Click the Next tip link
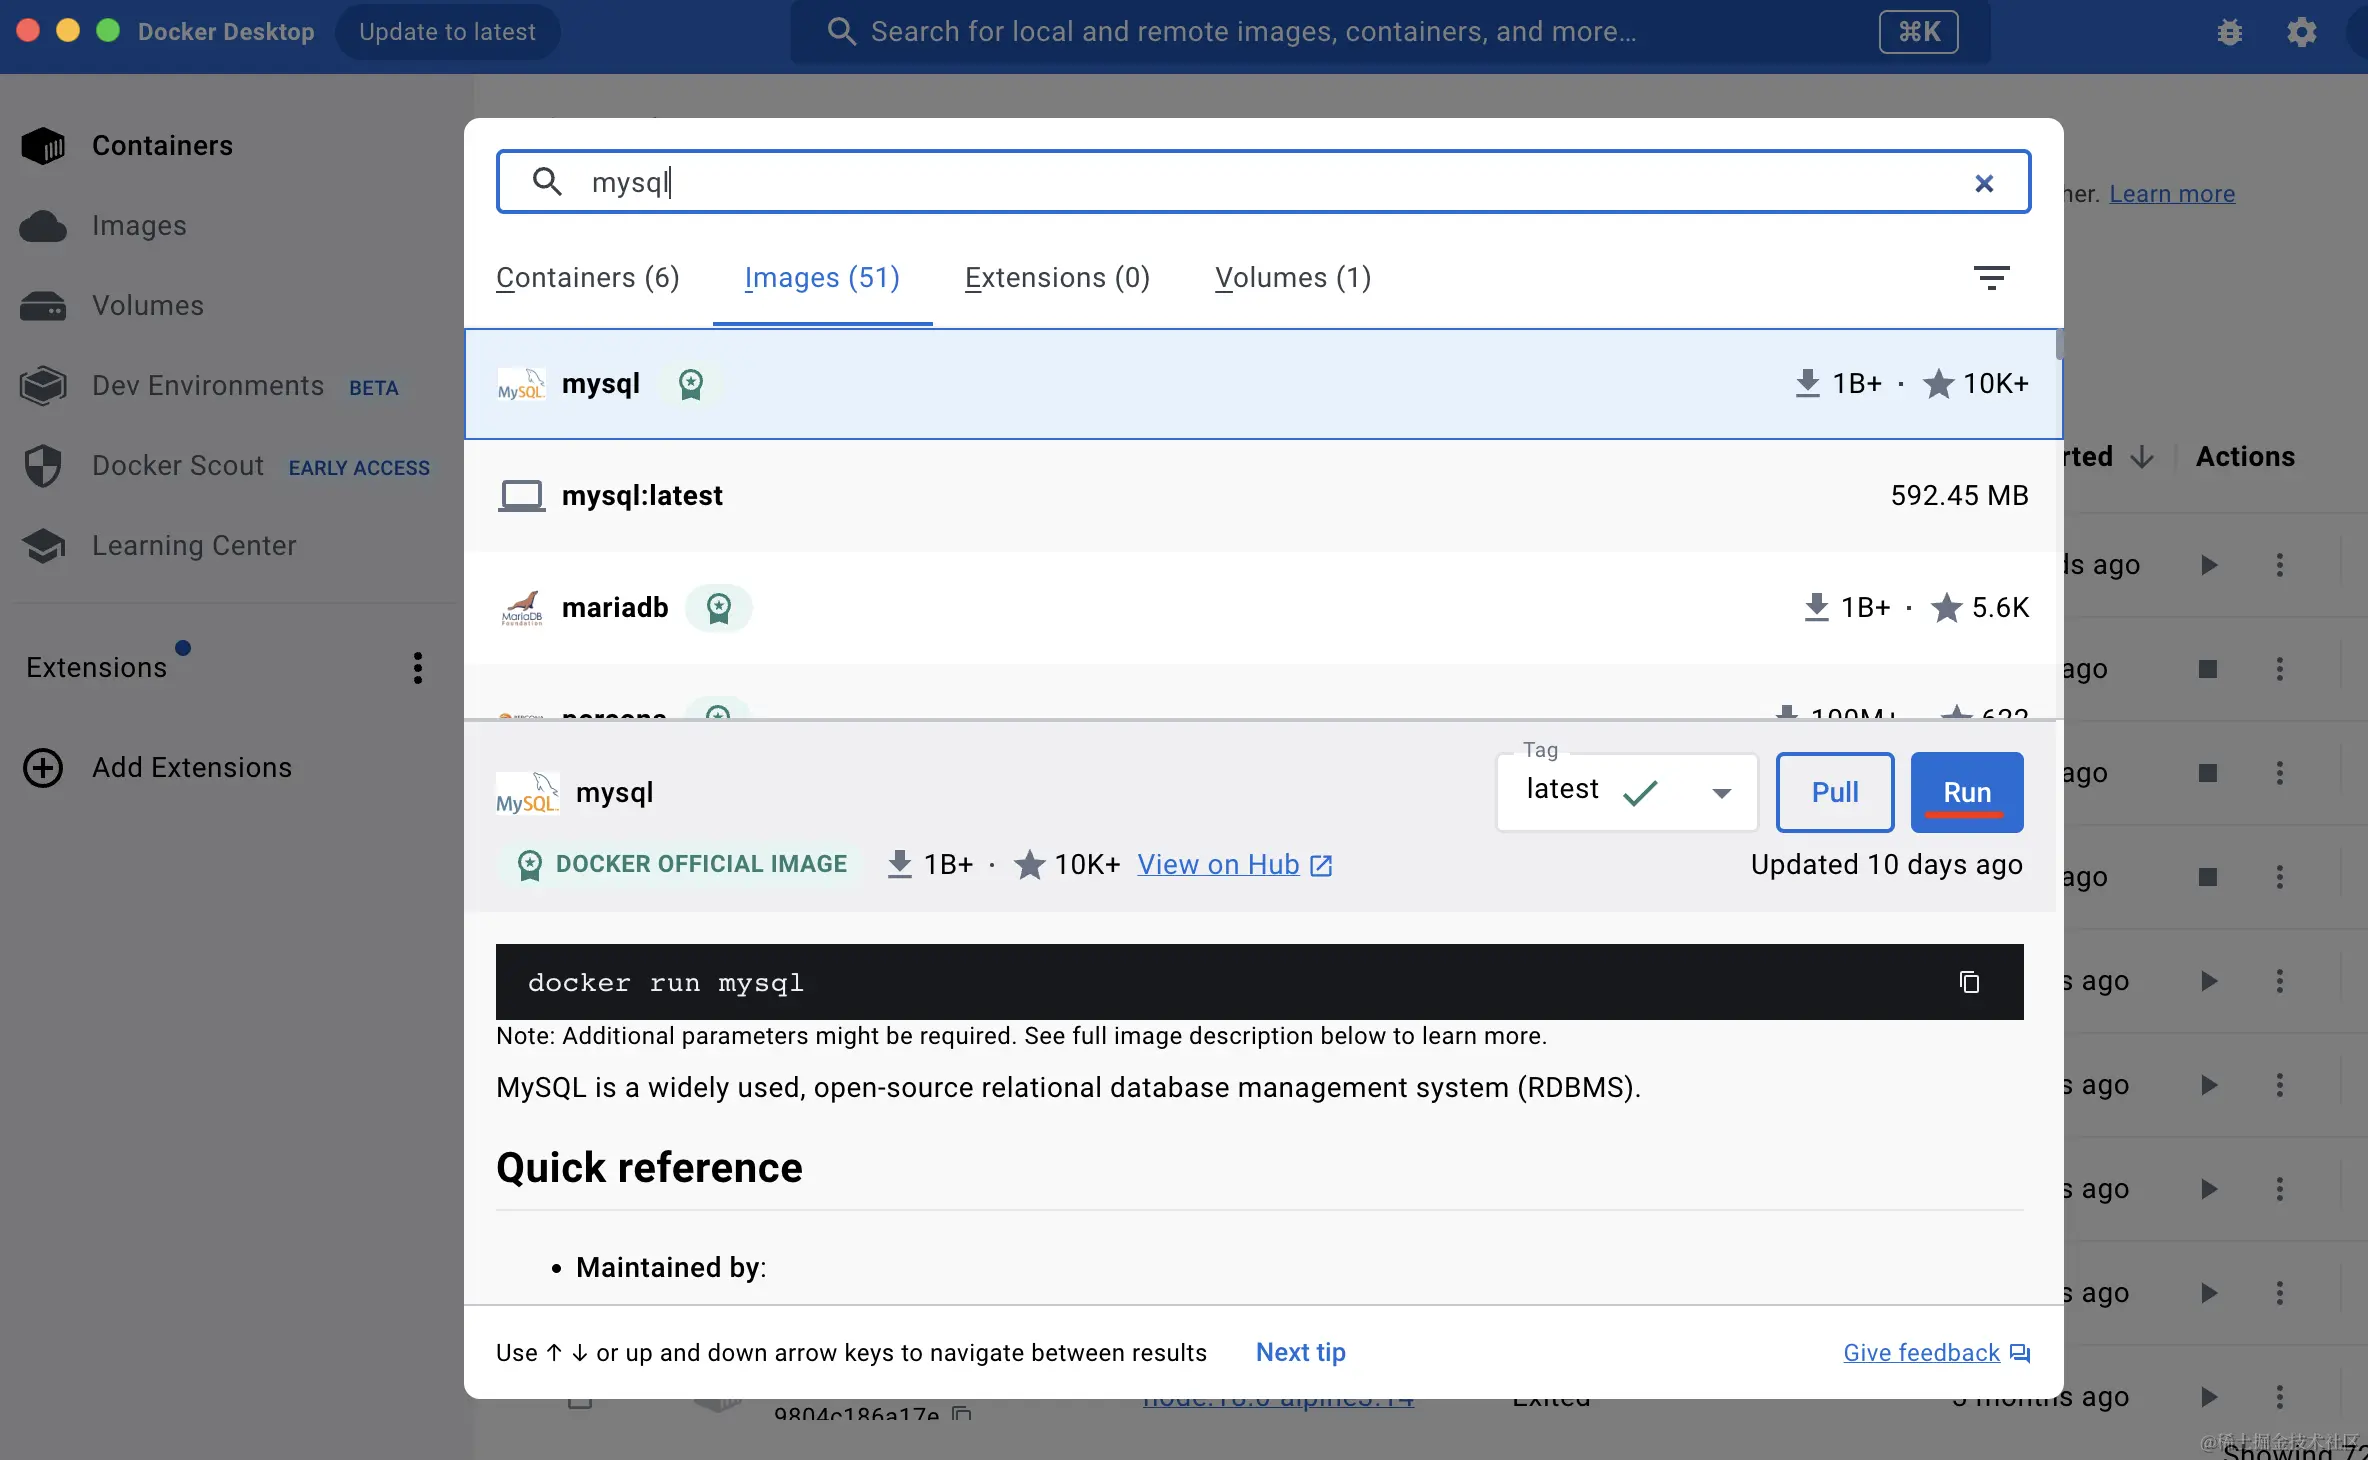This screenshot has height=1460, width=2368. click(x=1300, y=1352)
